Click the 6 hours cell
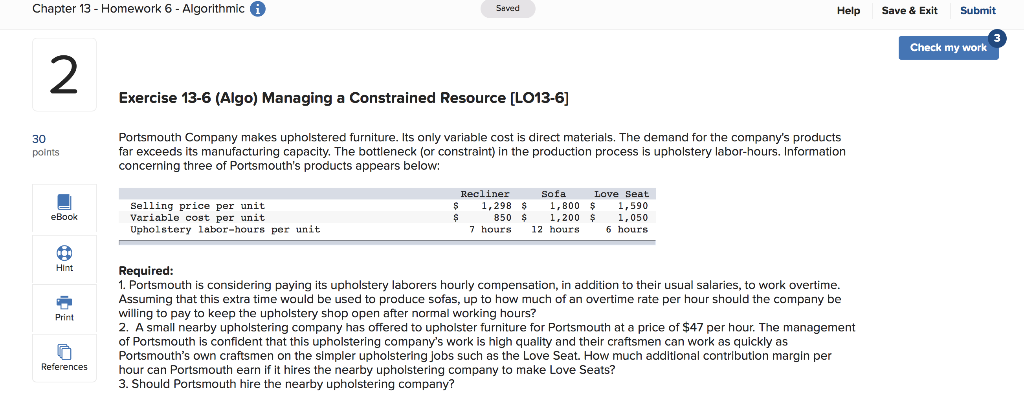The image size is (1024, 406). [x=627, y=229]
